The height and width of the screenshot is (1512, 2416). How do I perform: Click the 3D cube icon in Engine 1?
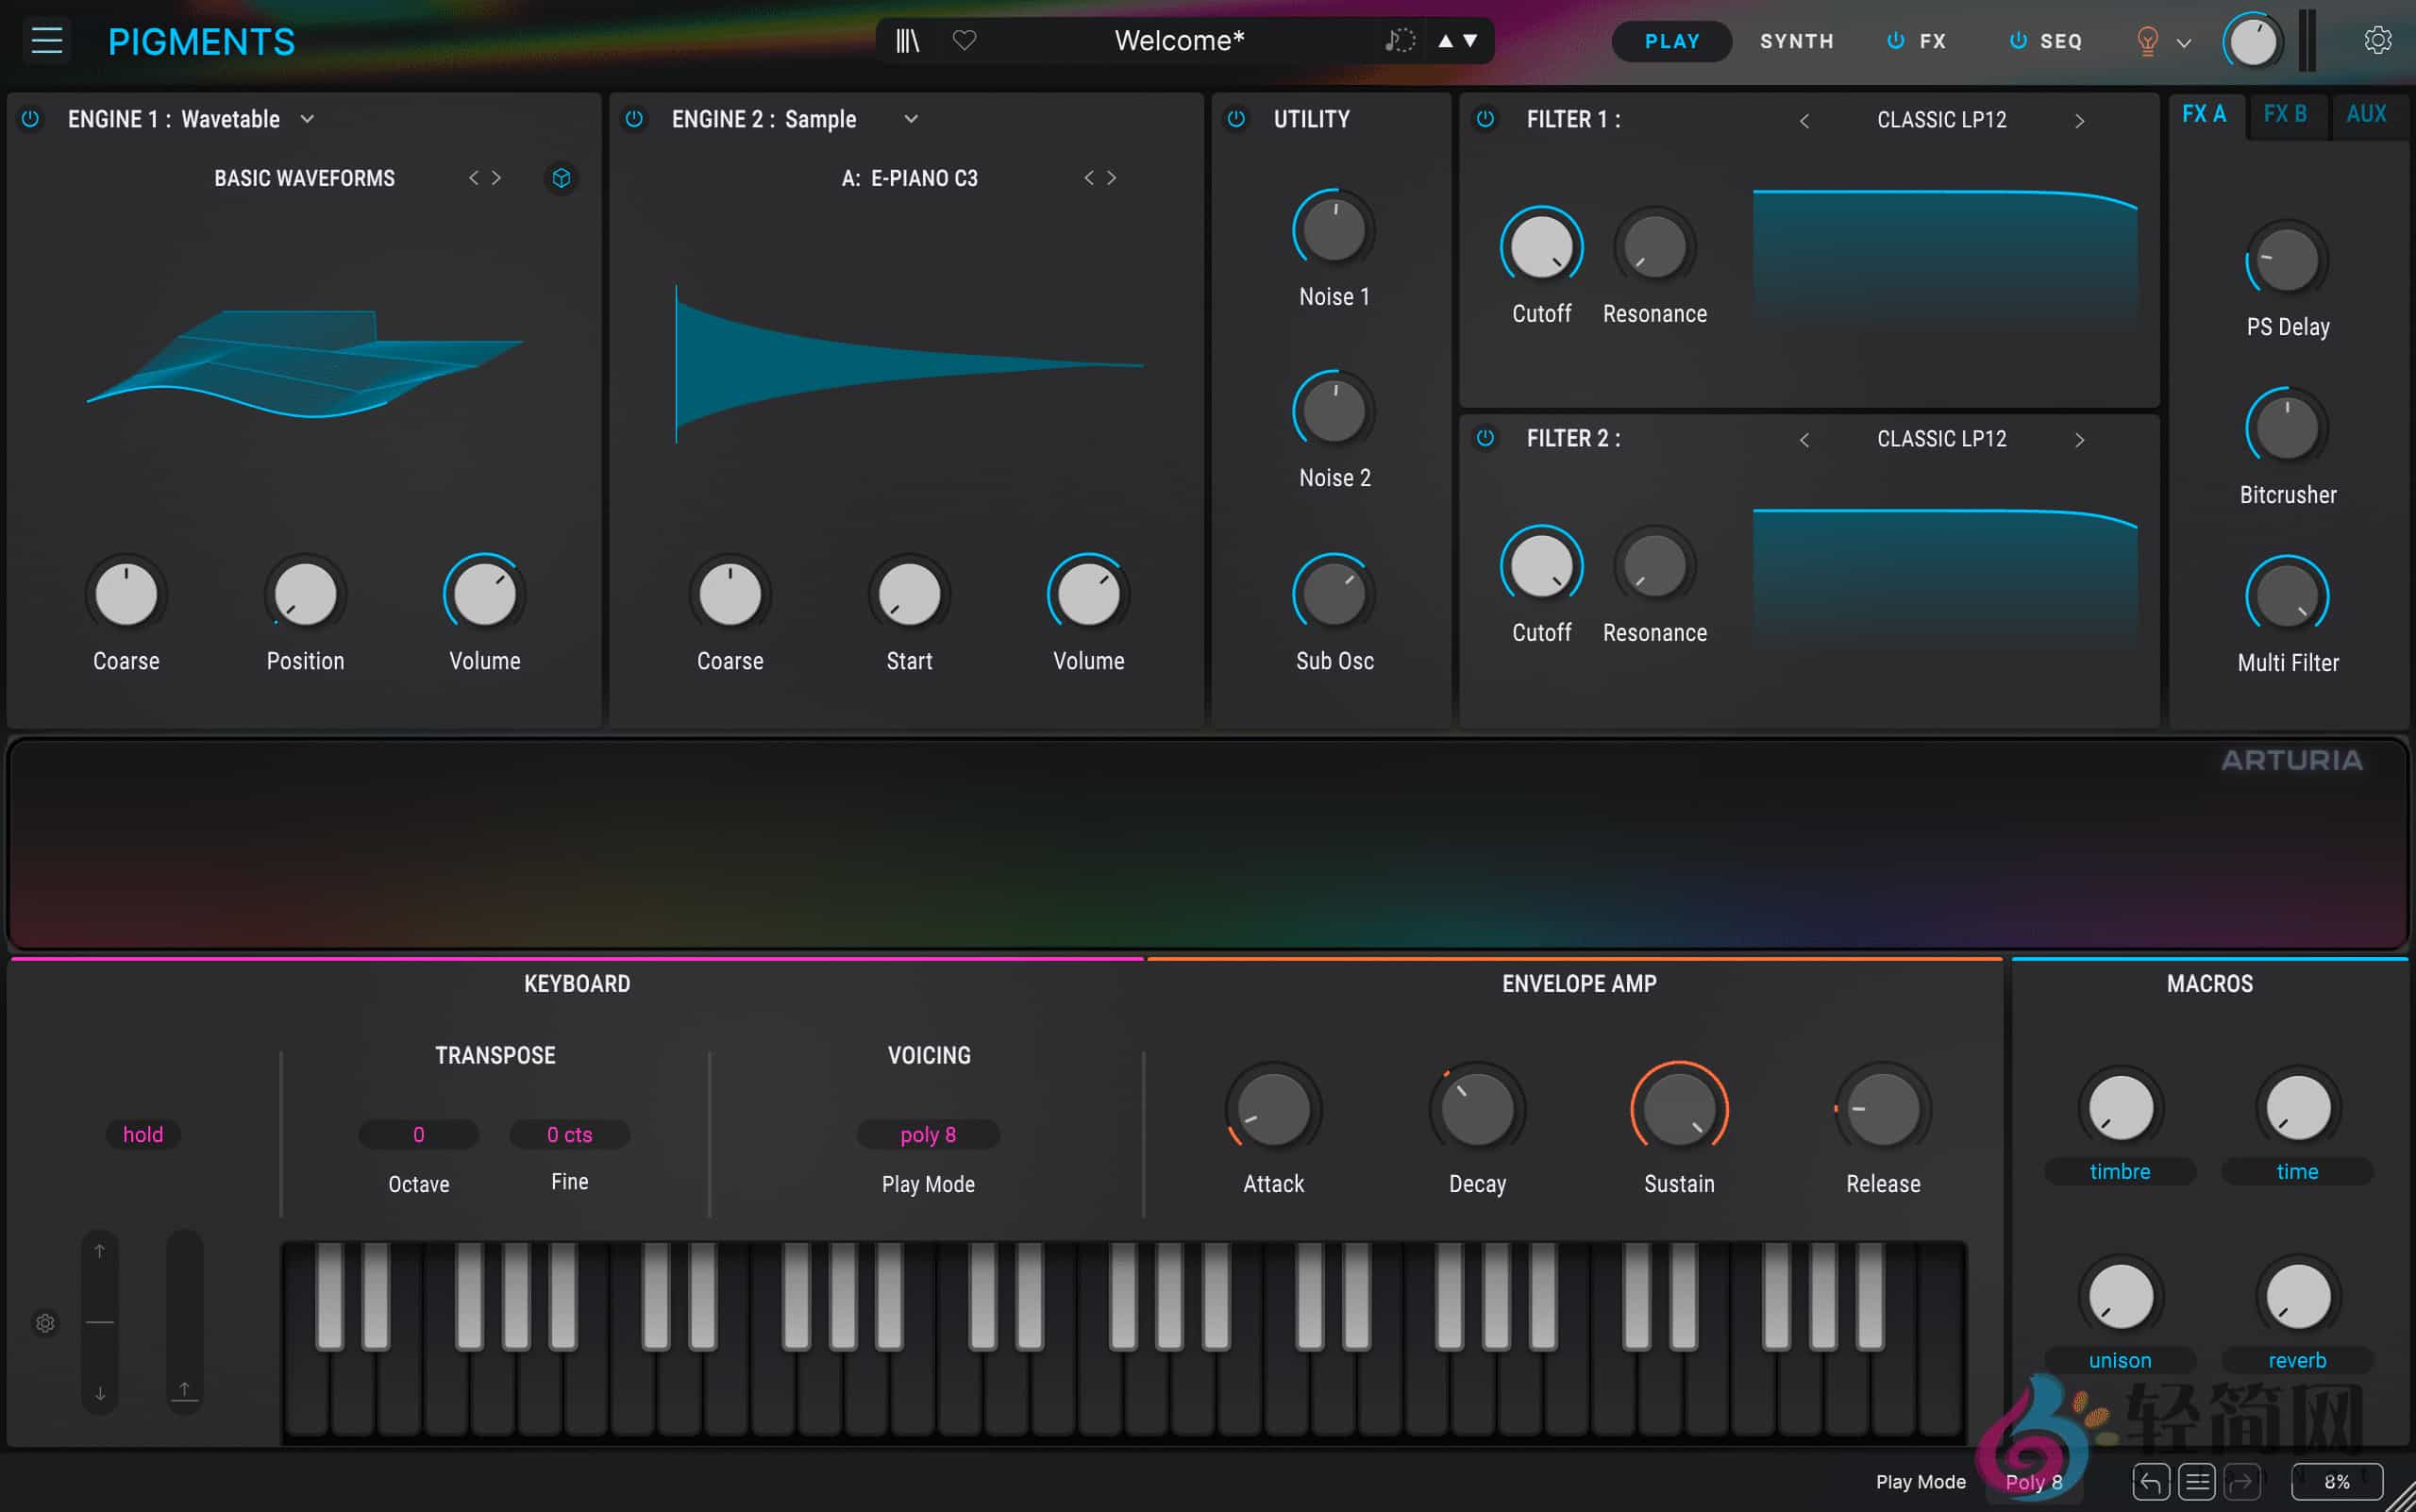560,178
